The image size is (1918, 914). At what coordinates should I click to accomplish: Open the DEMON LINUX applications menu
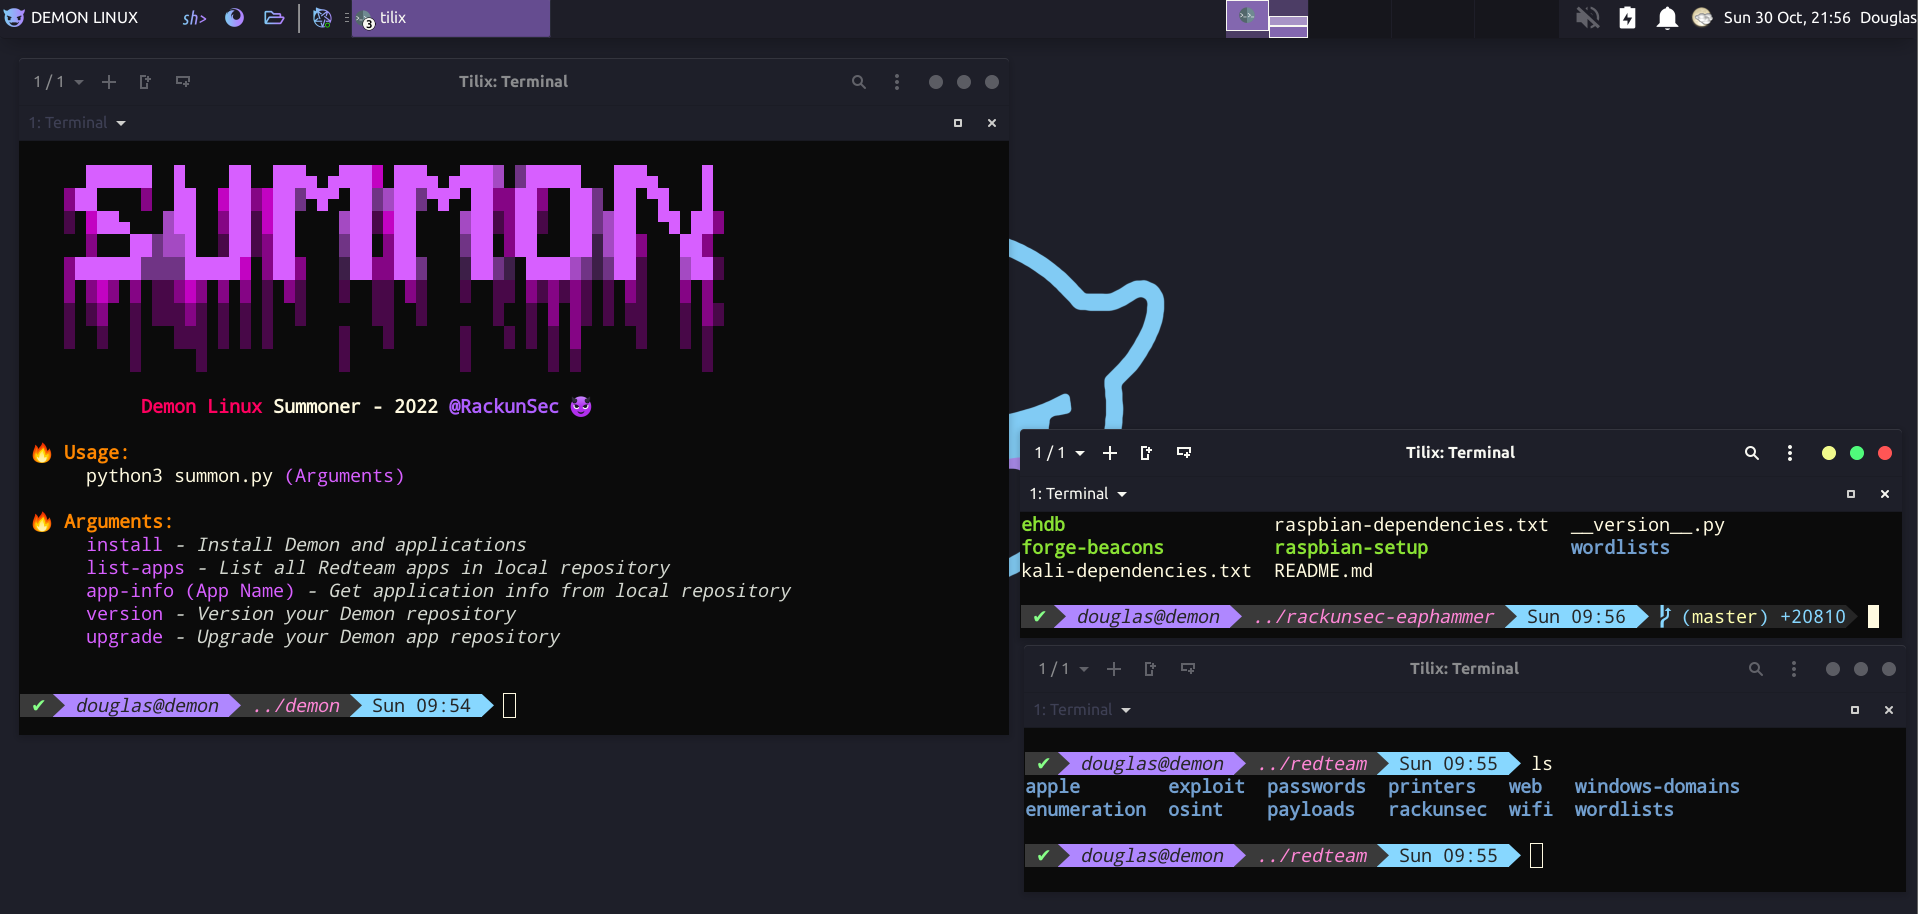pos(71,18)
